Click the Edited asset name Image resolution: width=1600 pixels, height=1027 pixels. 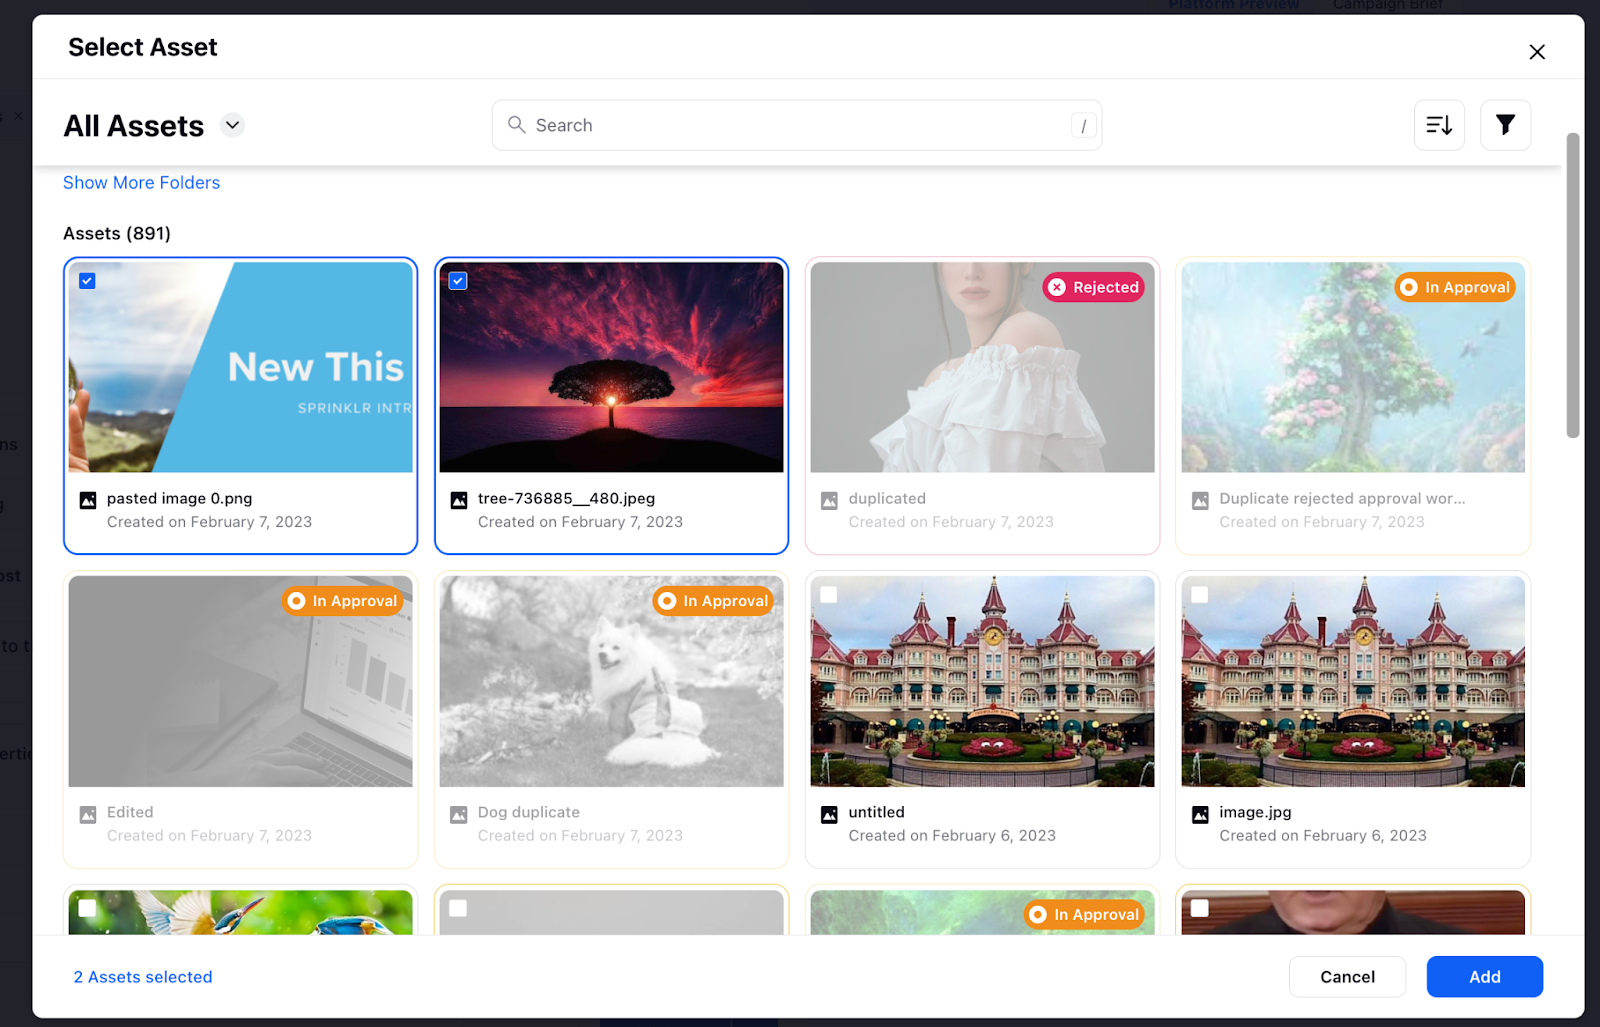[x=130, y=812]
